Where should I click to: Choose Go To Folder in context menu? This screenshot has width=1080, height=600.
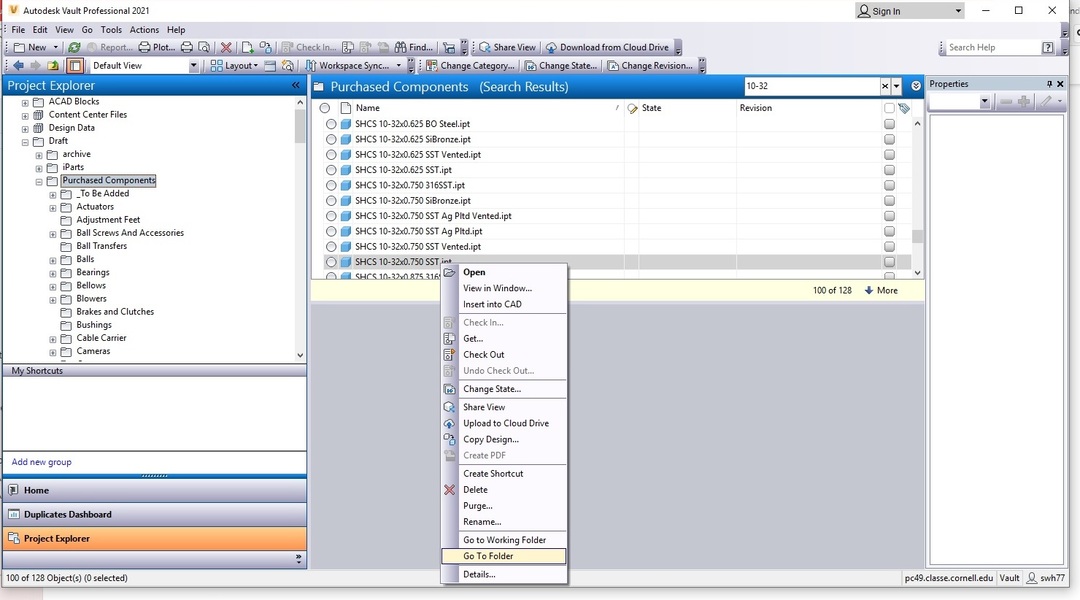(x=503, y=556)
